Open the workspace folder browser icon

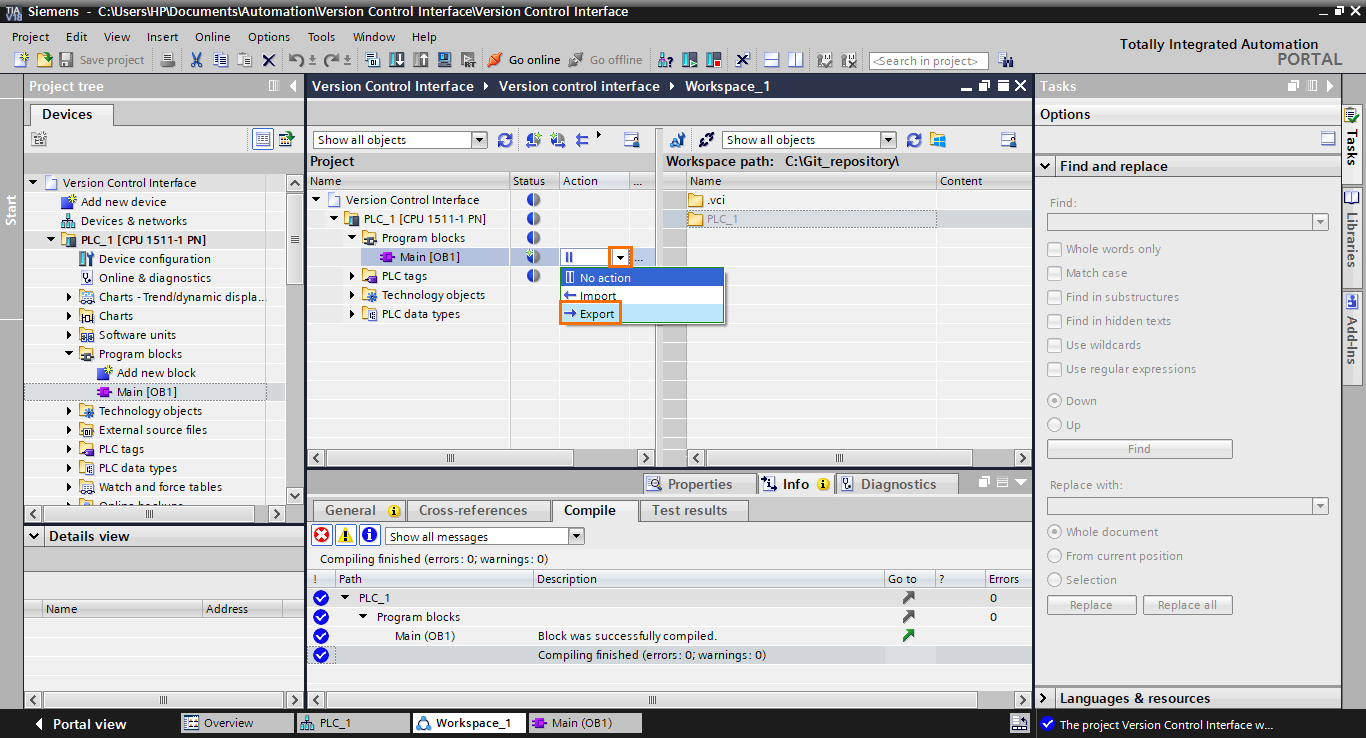[937, 139]
